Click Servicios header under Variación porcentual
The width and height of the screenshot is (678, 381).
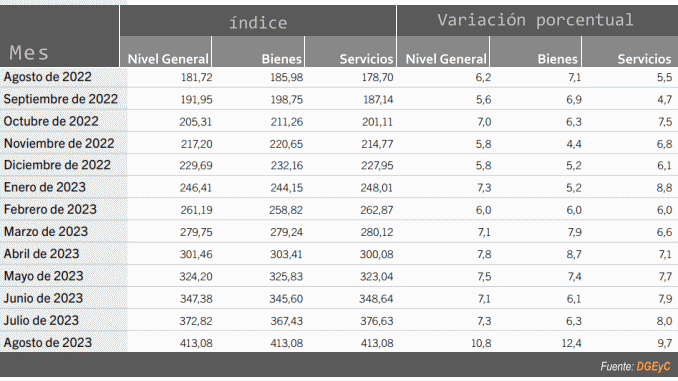[x=644, y=59]
